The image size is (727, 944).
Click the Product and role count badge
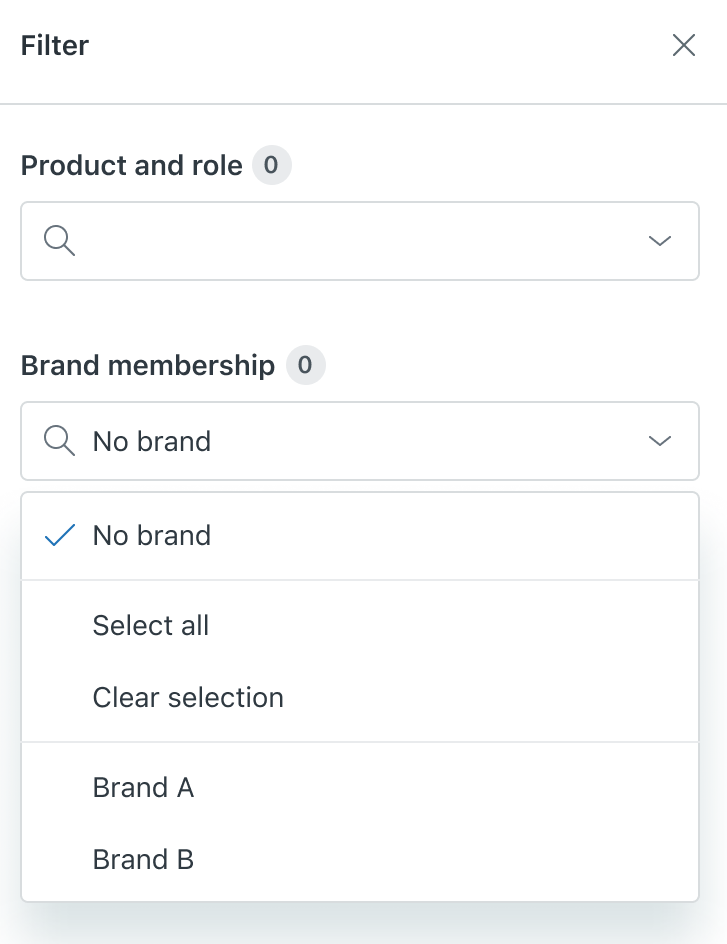pos(271,165)
